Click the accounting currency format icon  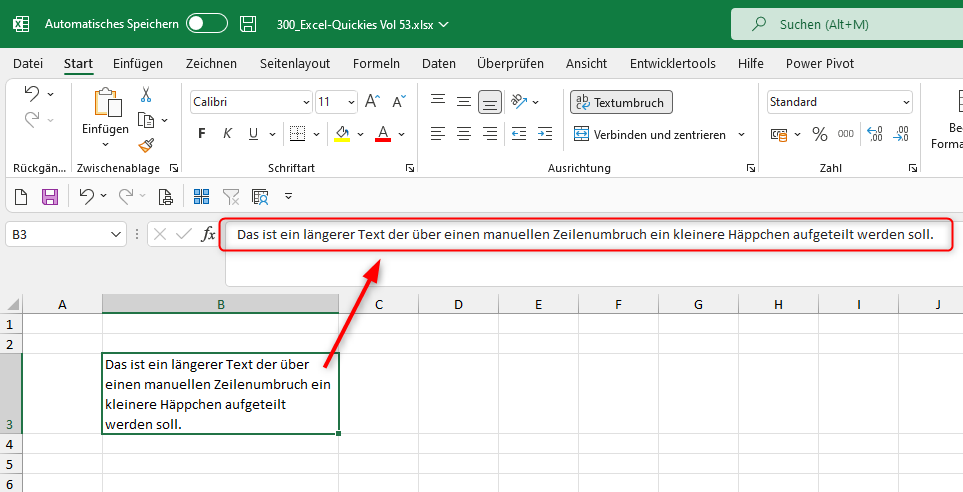pos(779,134)
